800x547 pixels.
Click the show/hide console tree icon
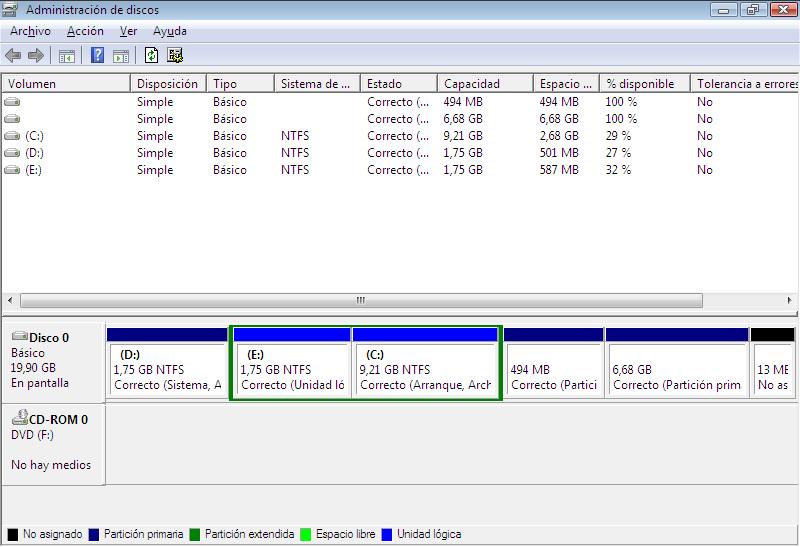(x=67, y=56)
